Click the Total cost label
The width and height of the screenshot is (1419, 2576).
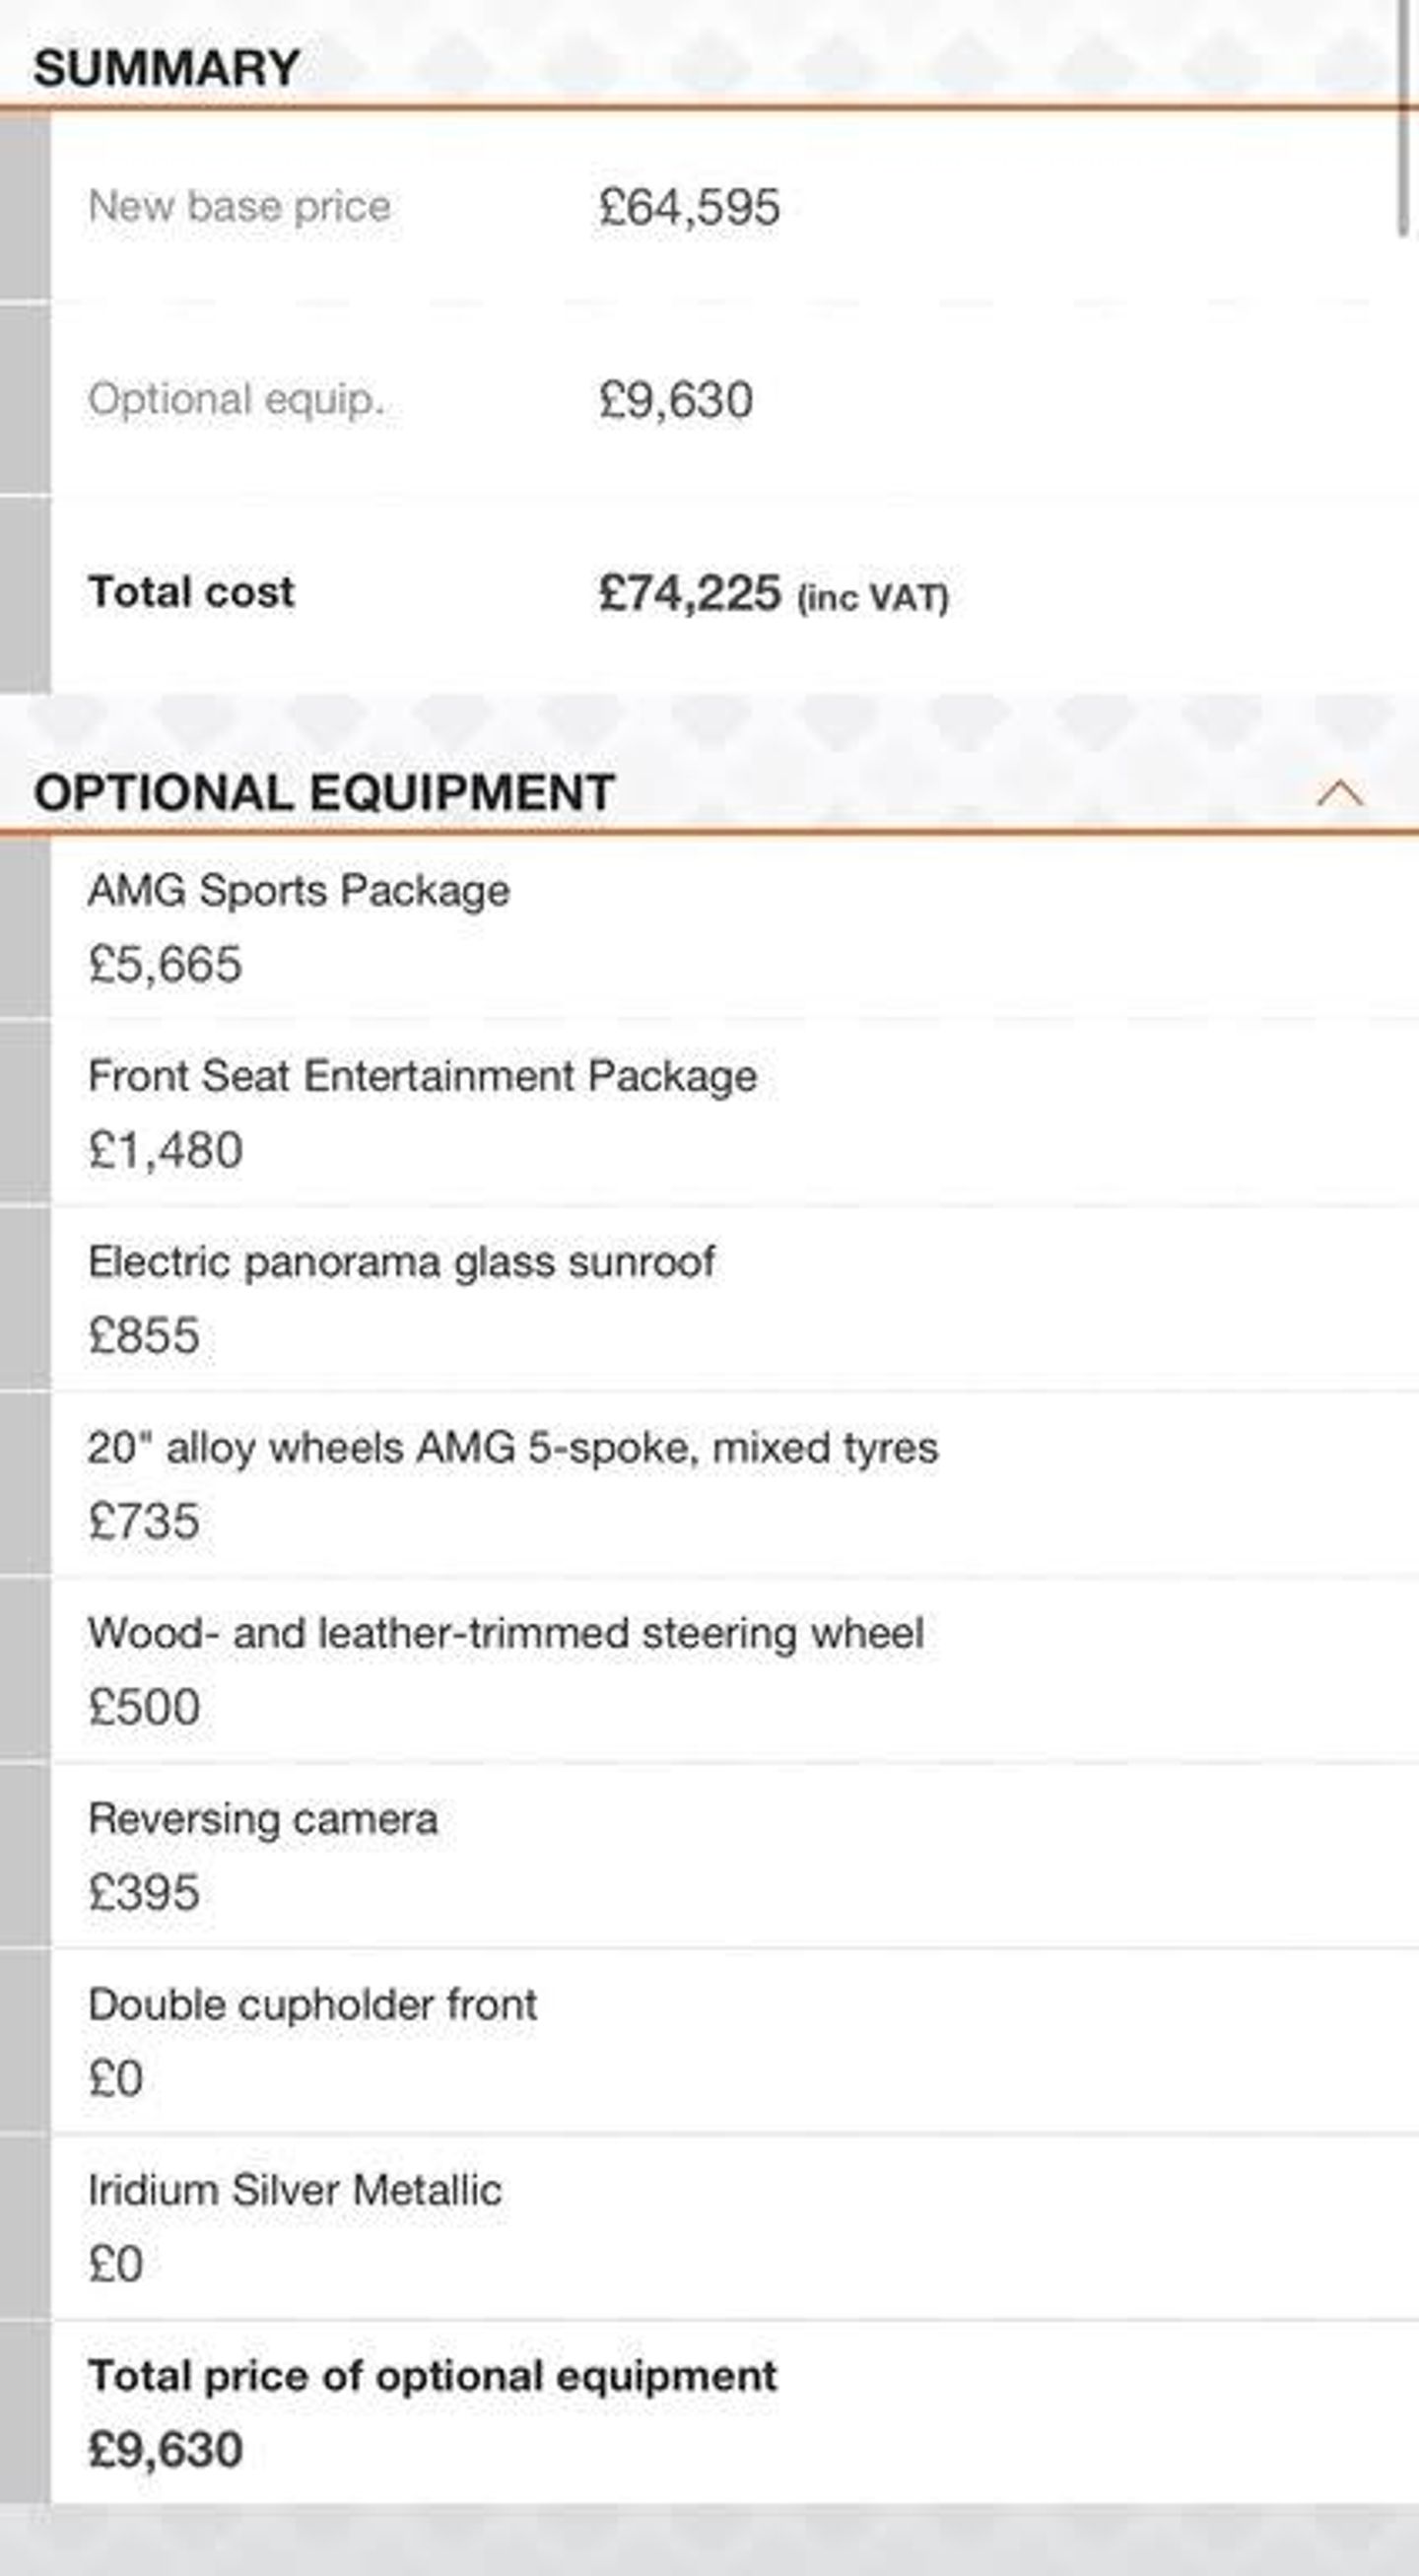coord(191,592)
